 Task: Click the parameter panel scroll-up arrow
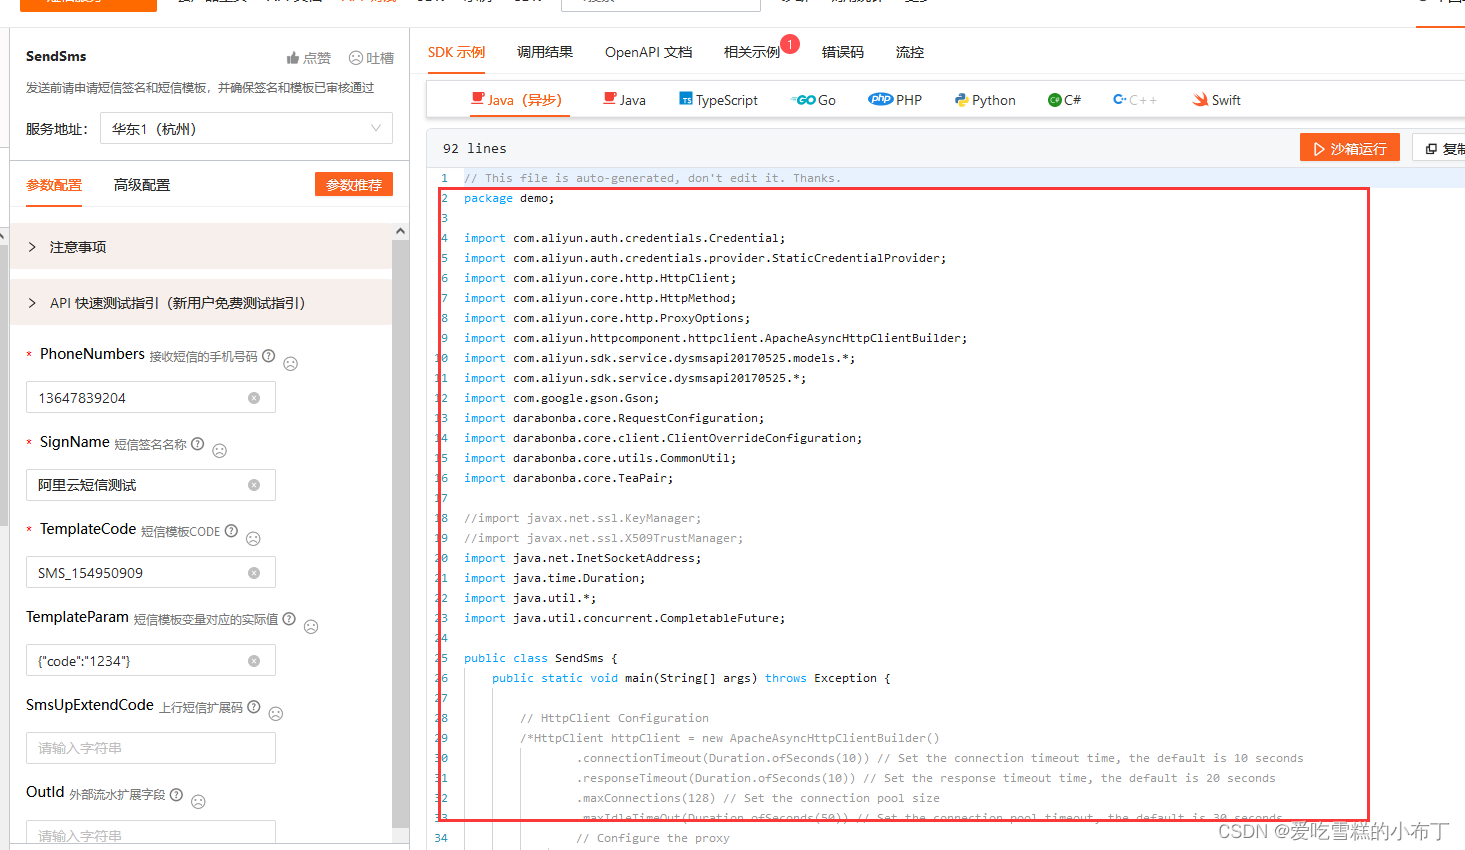point(400,231)
